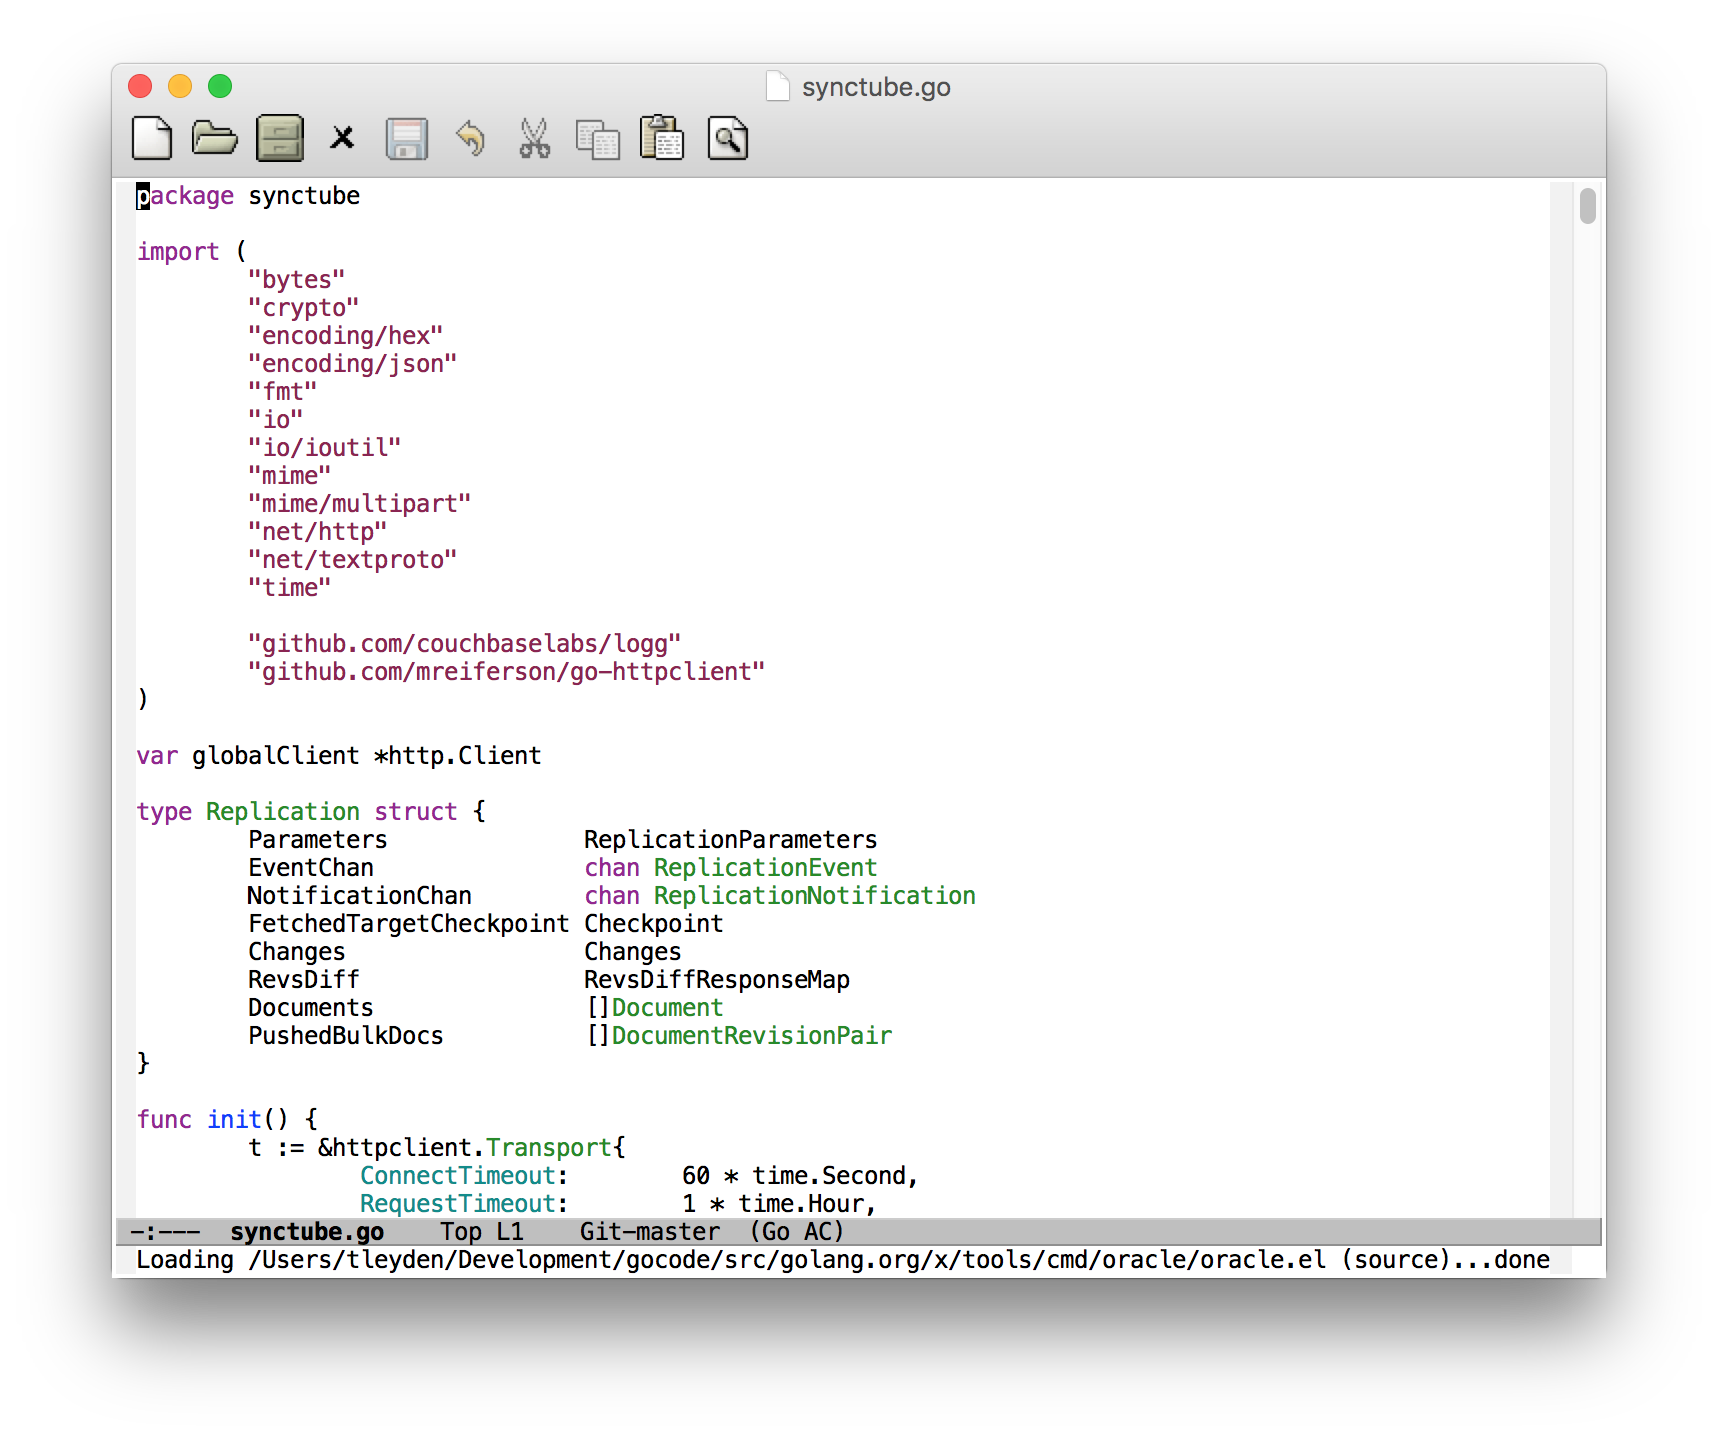This screenshot has height=1438, width=1718.
Task: Click Git-master in the mode line
Action: click(650, 1232)
